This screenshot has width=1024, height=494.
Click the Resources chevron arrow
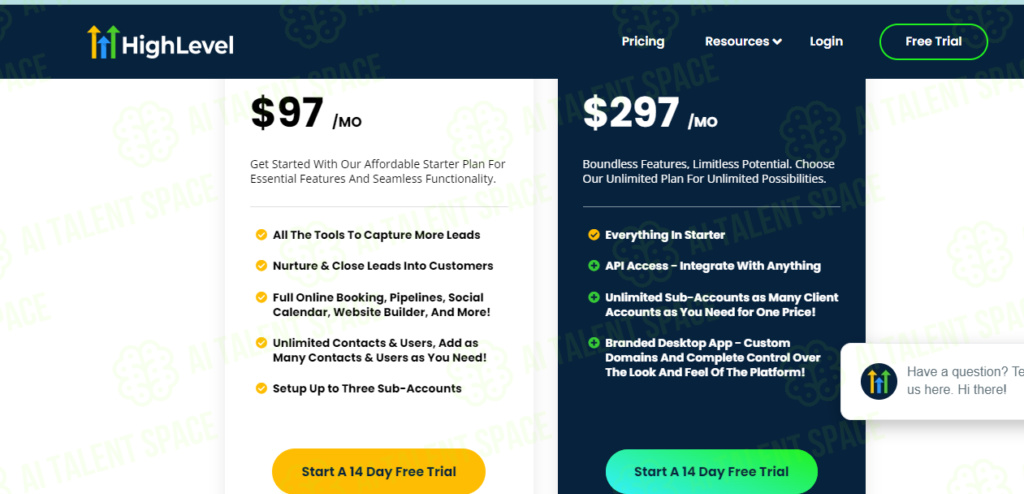coord(777,42)
